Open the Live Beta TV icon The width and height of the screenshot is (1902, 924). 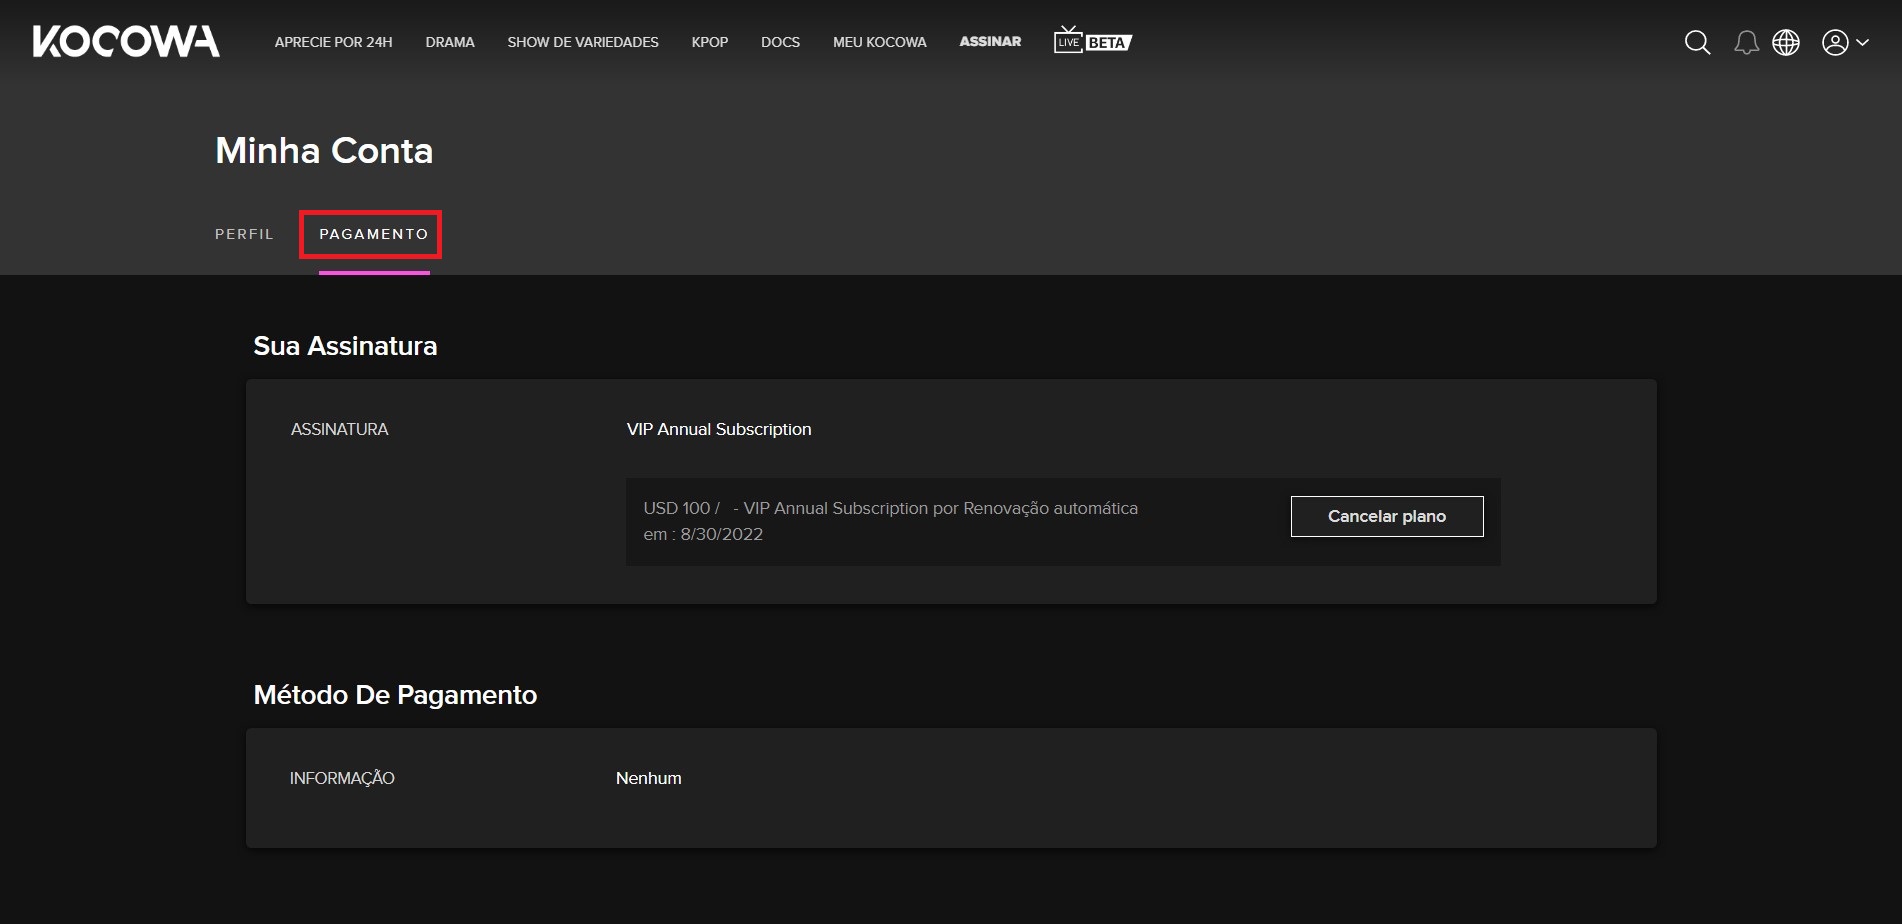point(1092,40)
